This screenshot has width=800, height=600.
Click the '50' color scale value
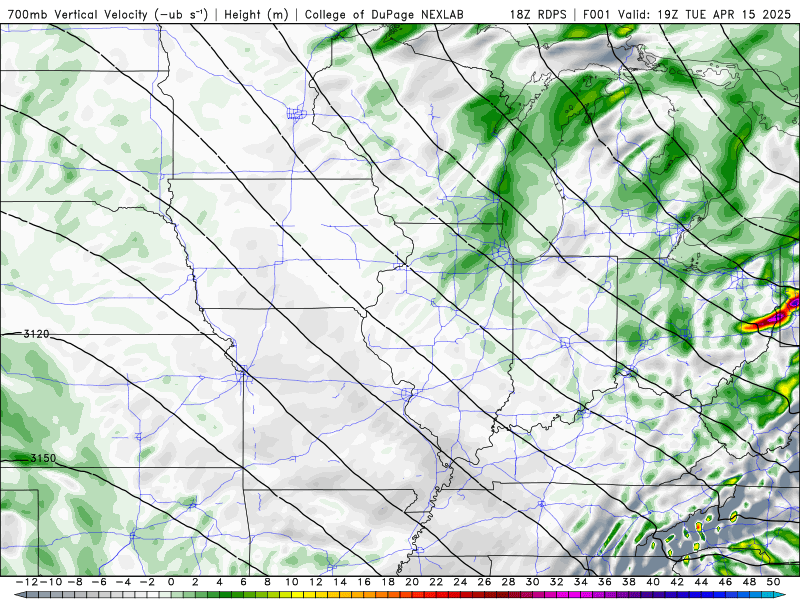[773, 582]
